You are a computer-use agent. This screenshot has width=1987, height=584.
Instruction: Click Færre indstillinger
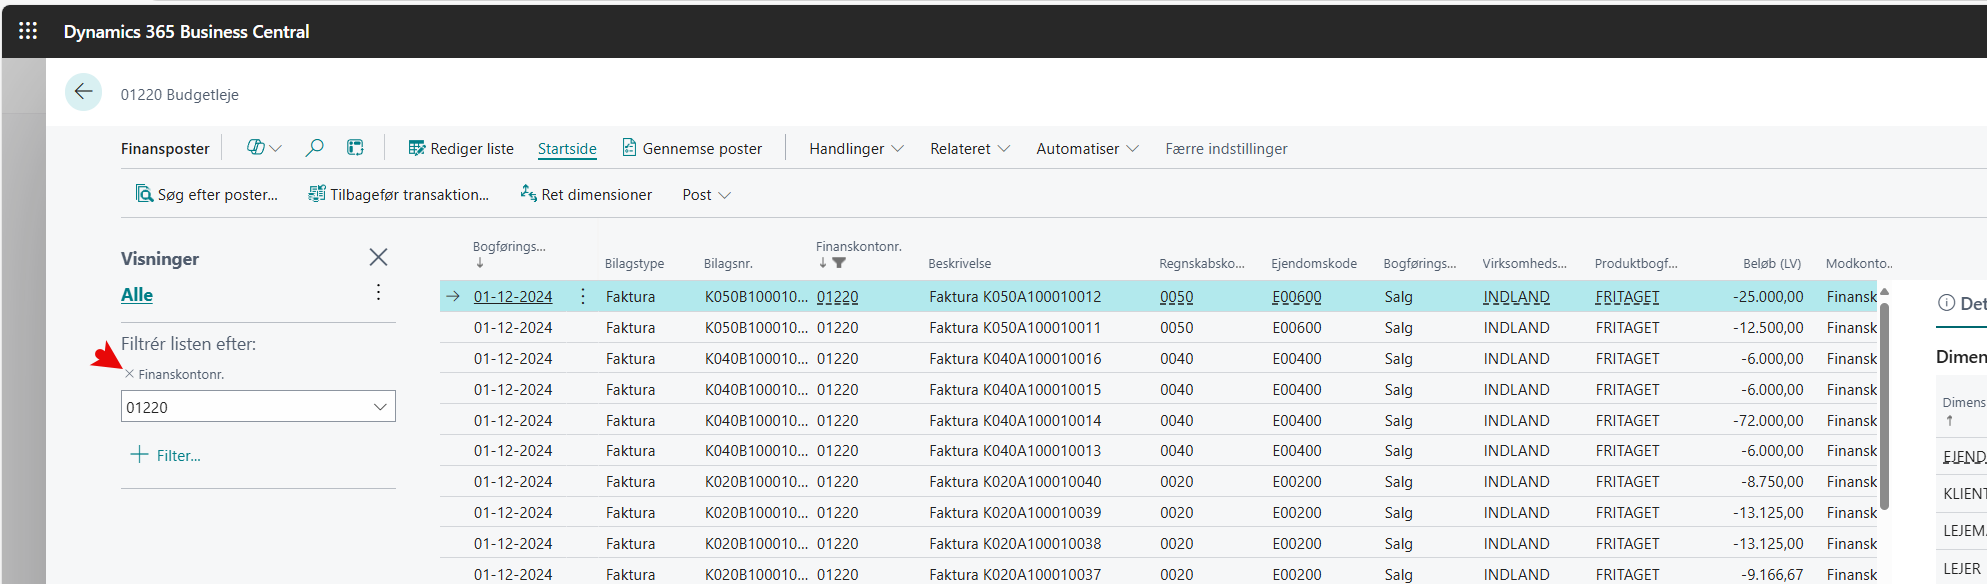pyautogui.click(x=1226, y=148)
